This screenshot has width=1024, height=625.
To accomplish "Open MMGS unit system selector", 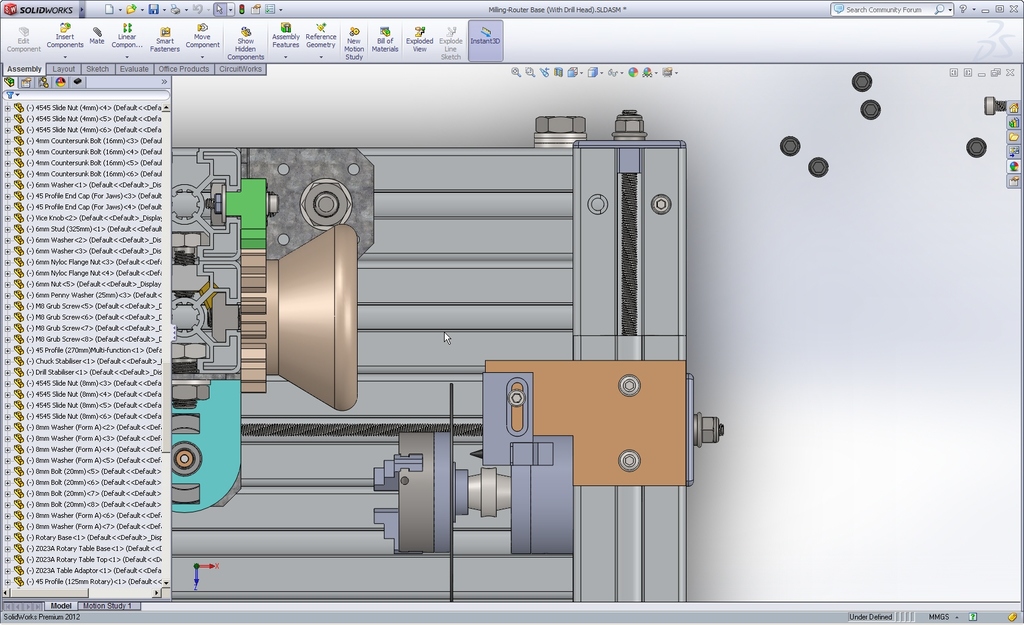I will (x=939, y=617).
